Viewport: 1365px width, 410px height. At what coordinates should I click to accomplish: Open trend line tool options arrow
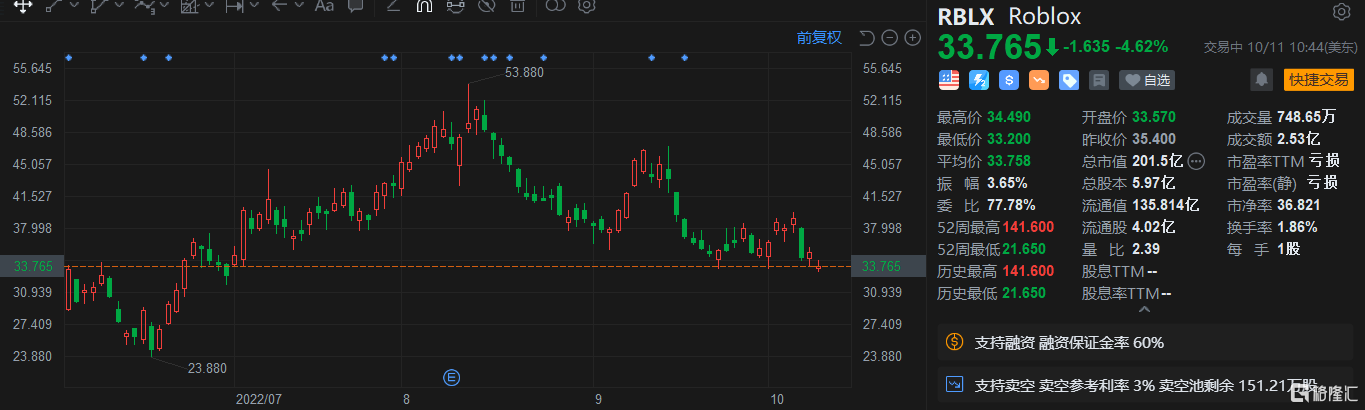tap(73, 6)
